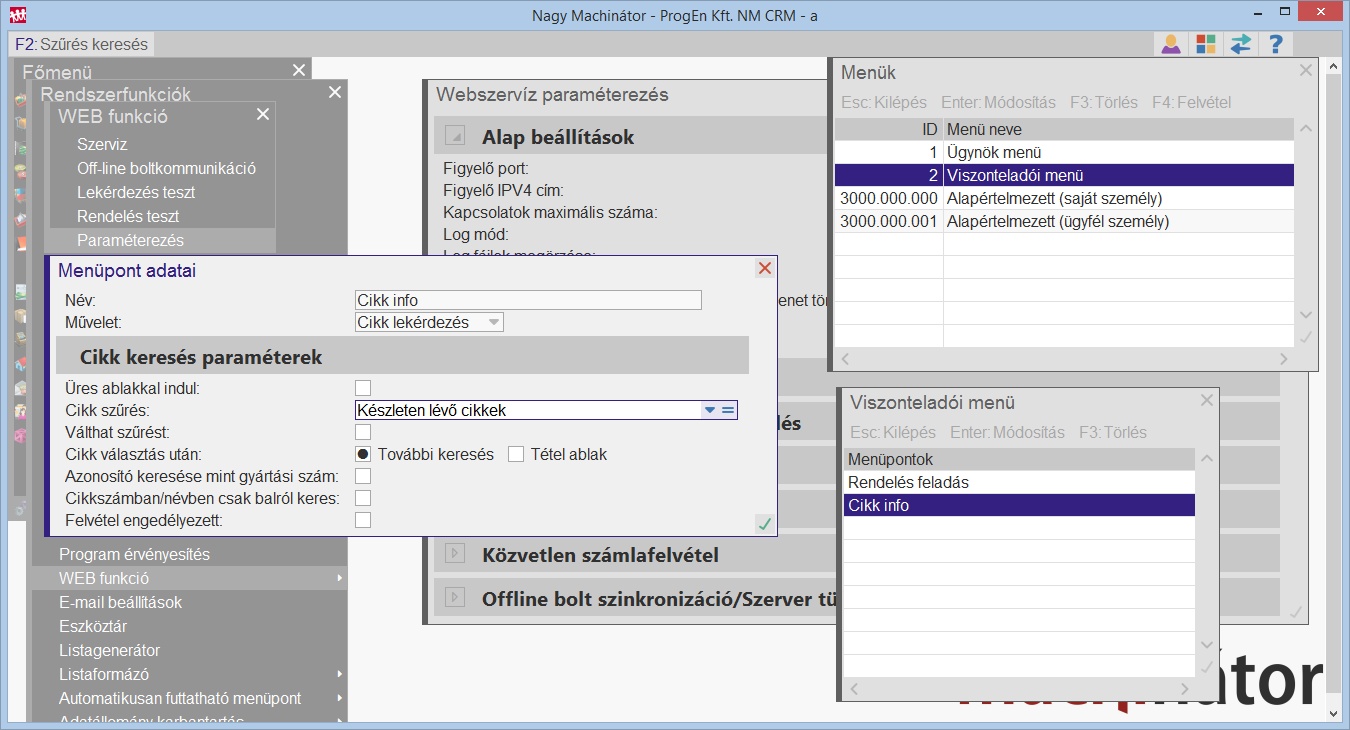Toggle the Válthat szűrést checkbox

tap(363, 432)
